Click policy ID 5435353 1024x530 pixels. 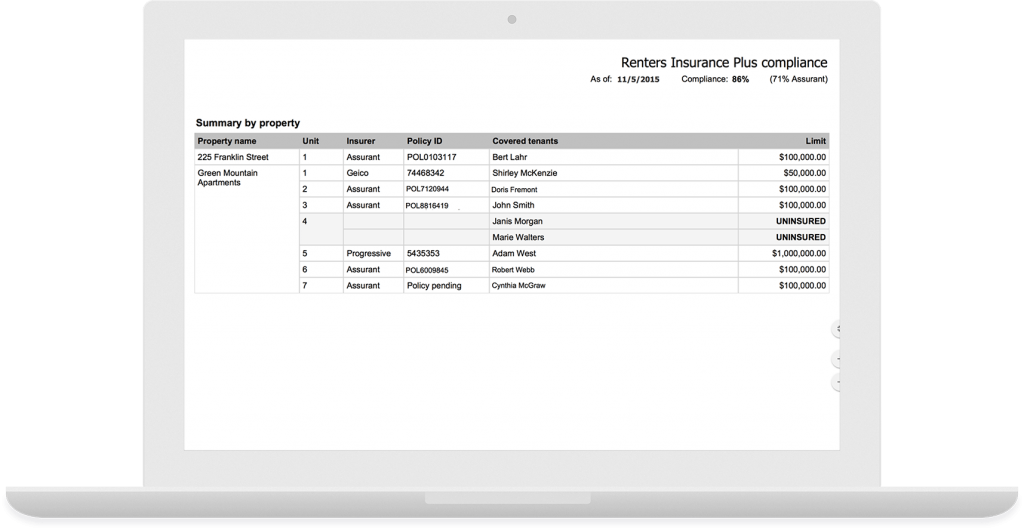pyautogui.click(x=423, y=253)
